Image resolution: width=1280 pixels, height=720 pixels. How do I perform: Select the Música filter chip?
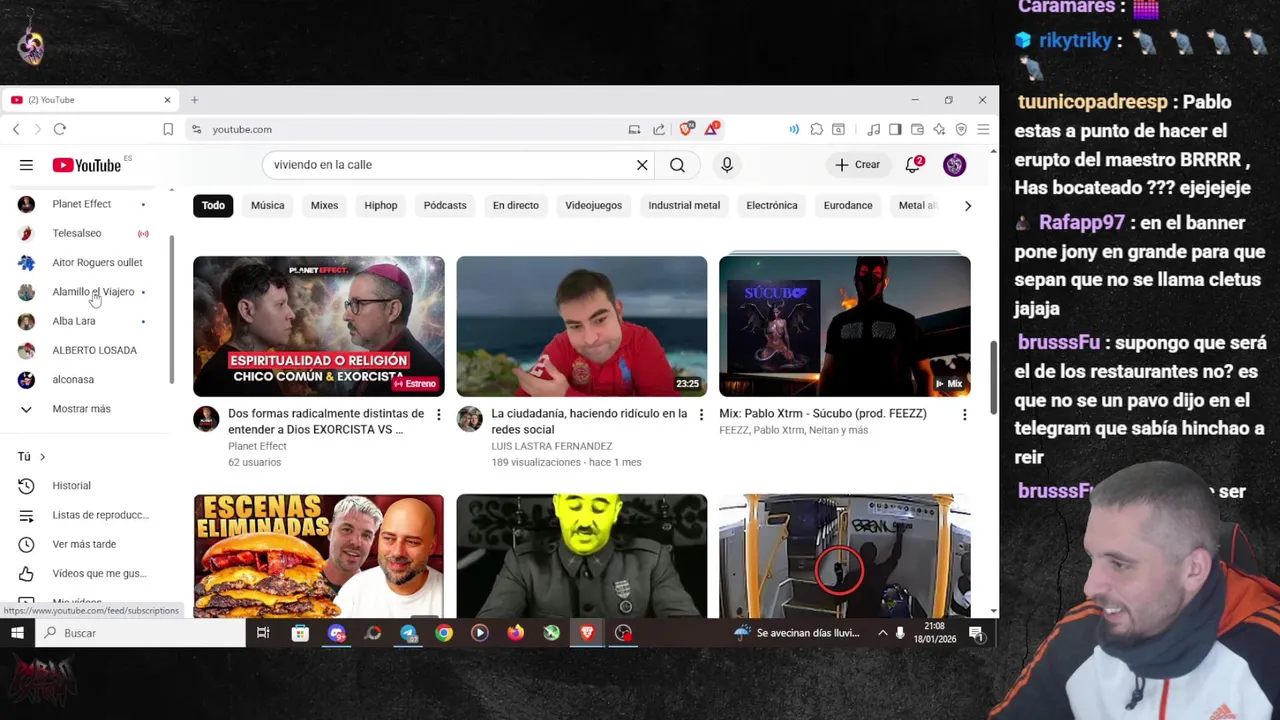point(267,205)
